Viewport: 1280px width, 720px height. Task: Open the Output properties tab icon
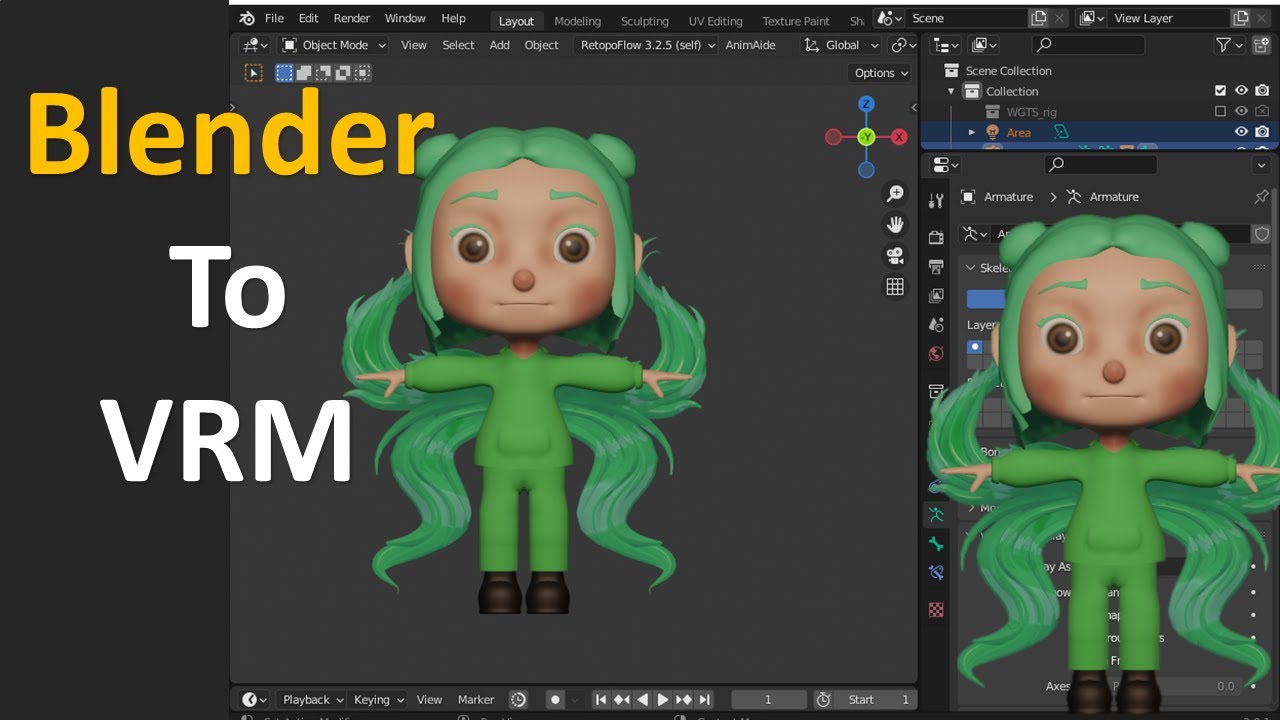pyautogui.click(x=936, y=266)
